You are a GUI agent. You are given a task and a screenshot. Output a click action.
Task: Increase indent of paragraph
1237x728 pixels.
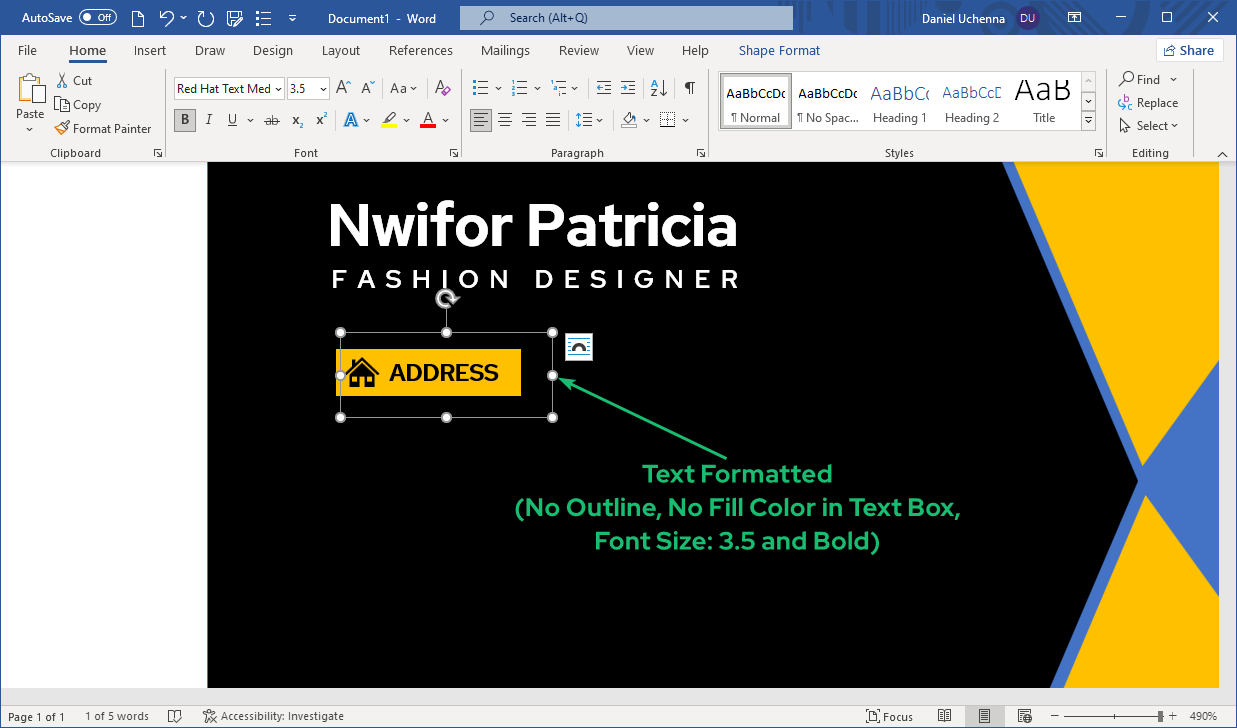pyautogui.click(x=627, y=88)
